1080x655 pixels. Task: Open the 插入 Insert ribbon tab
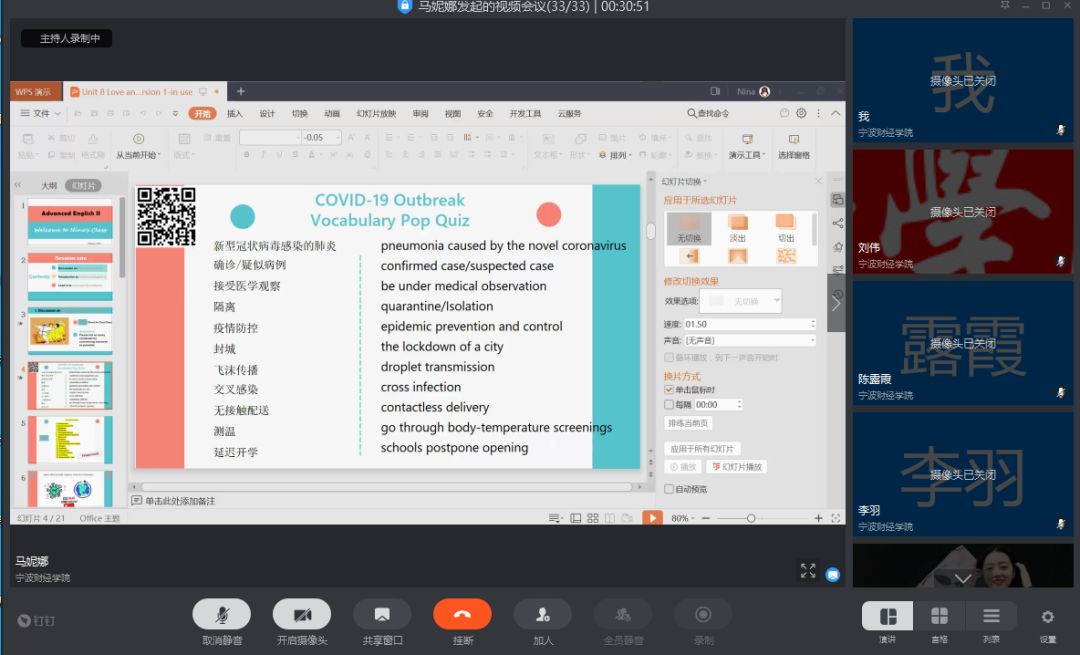[235, 114]
